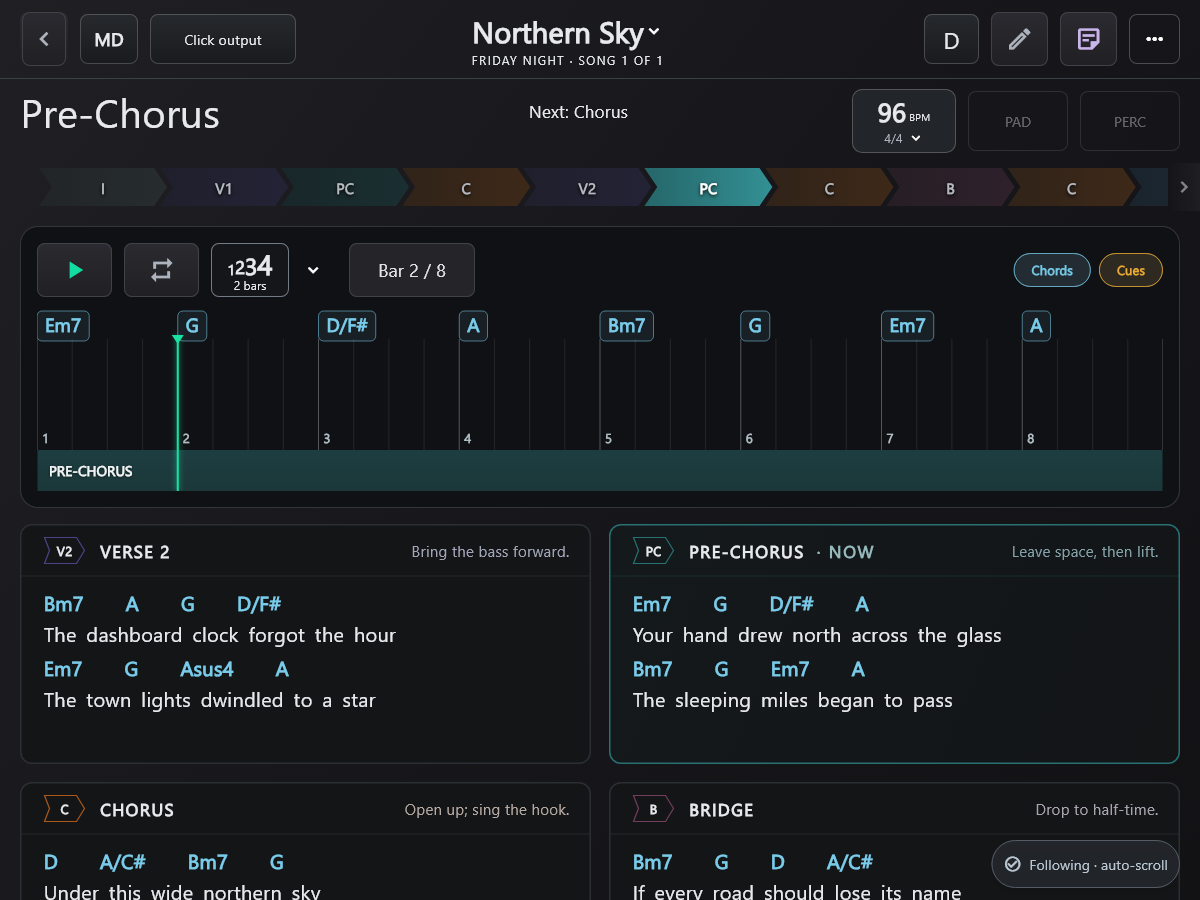Toggle the loop section icon
1200x900 pixels.
pyautogui.click(x=161, y=270)
